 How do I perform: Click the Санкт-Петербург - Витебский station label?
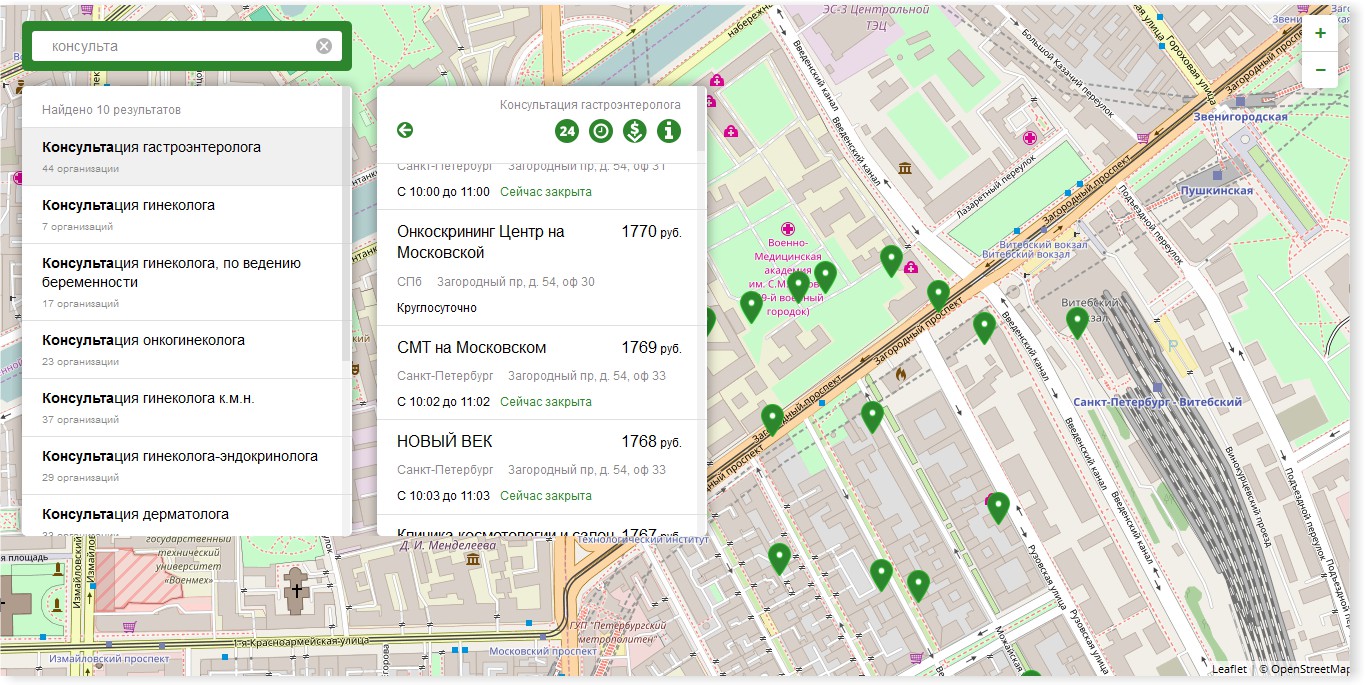tap(1157, 402)
